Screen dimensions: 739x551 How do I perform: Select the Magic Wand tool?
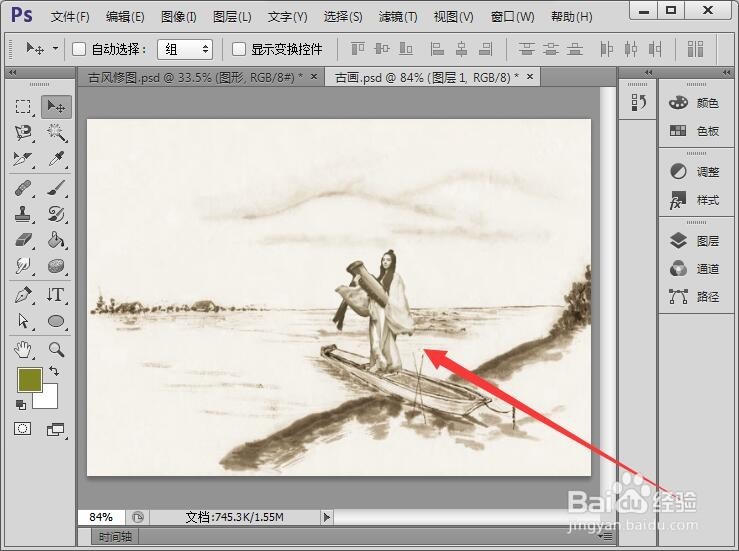(x=56, y=133)
